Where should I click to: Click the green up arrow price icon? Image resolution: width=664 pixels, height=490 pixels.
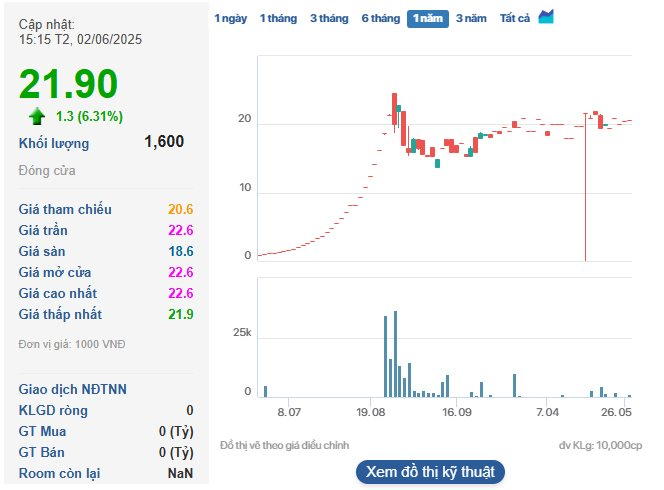coord(37,116)
